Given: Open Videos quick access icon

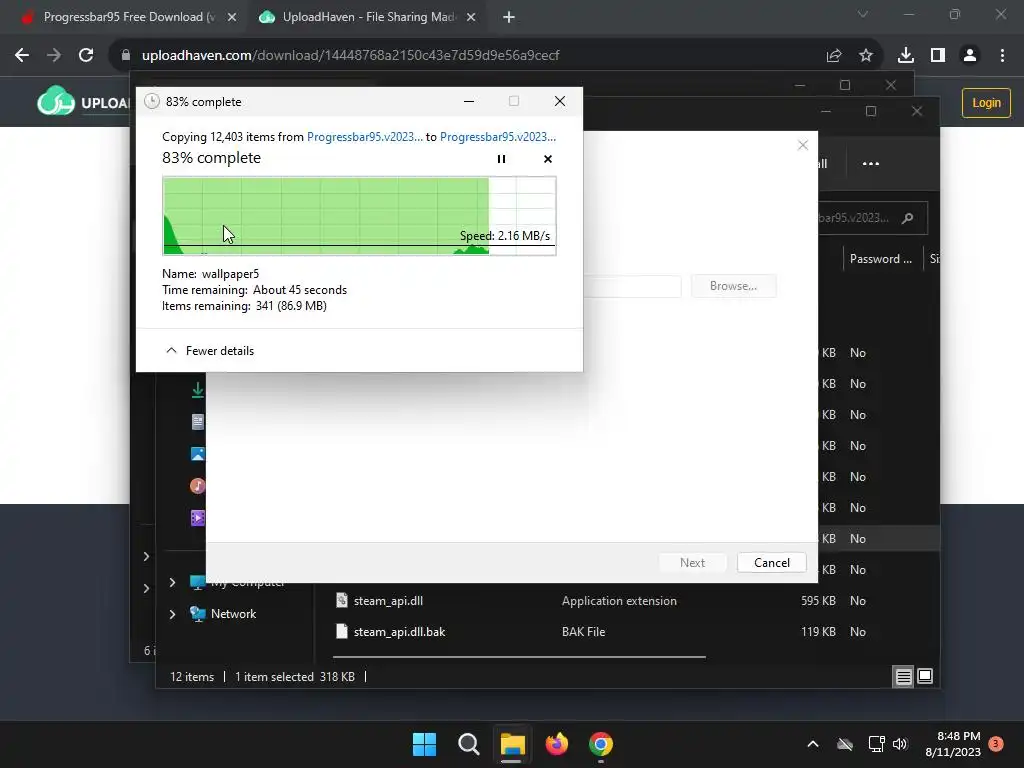Looking at the screenshot, I should (197, 518).
